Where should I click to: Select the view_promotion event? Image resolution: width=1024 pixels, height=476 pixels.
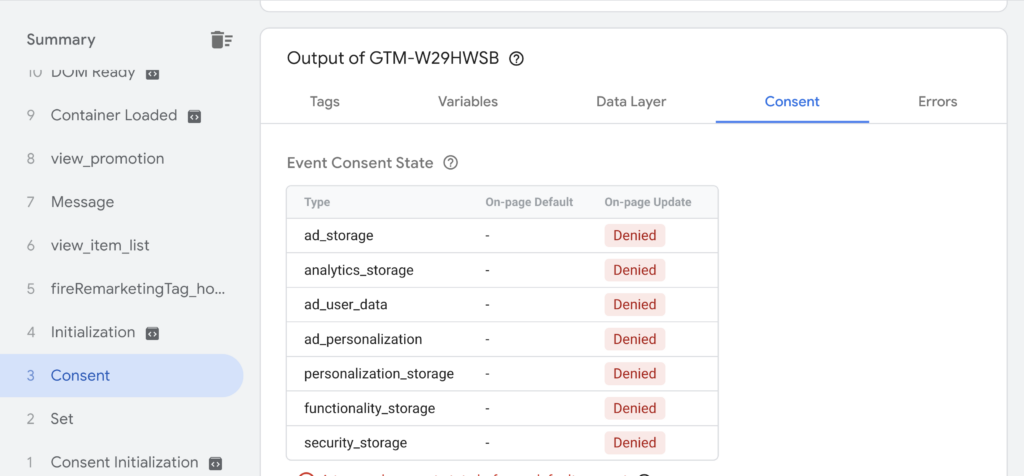[x=107, y=159]
